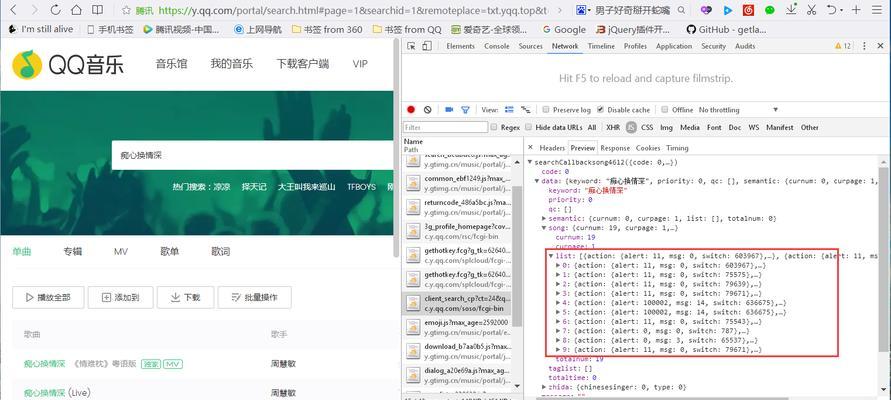The height and width of the screenshot is (400, 891).
Task: Clear the network log icon
Action: tap(427, 110)
